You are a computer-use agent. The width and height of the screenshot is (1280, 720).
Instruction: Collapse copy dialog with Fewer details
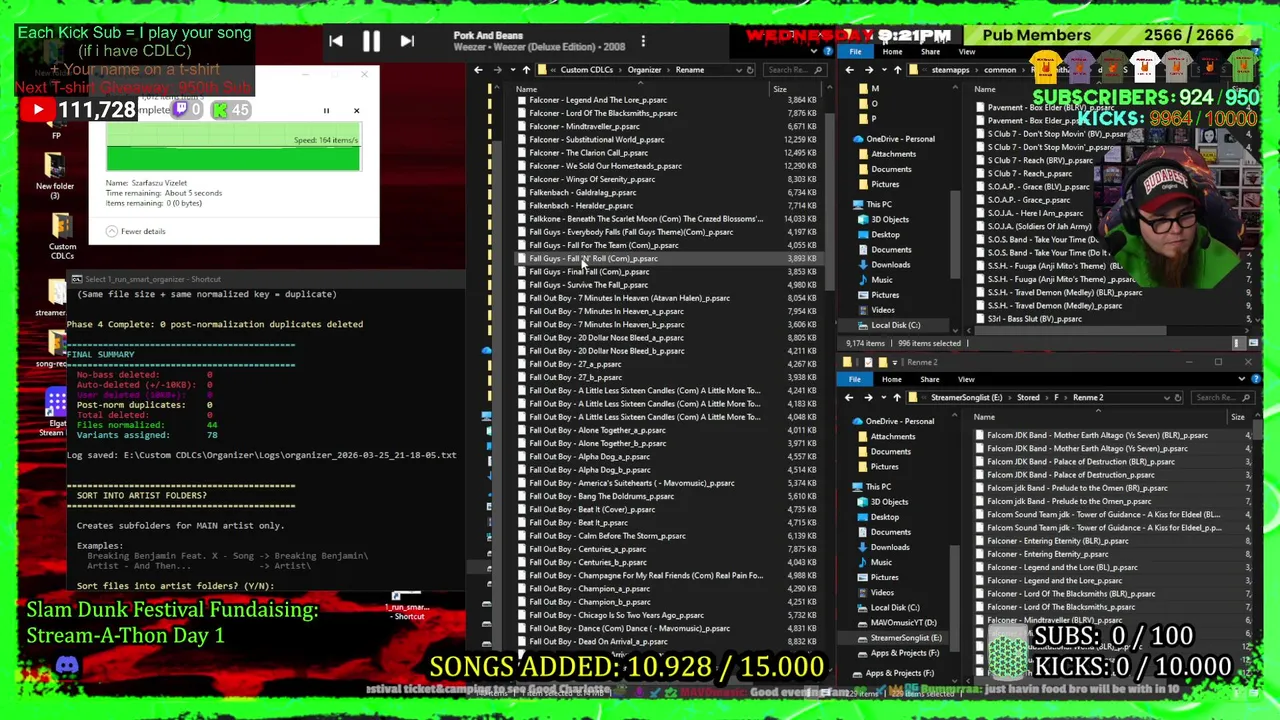click(x=135, y=231)
